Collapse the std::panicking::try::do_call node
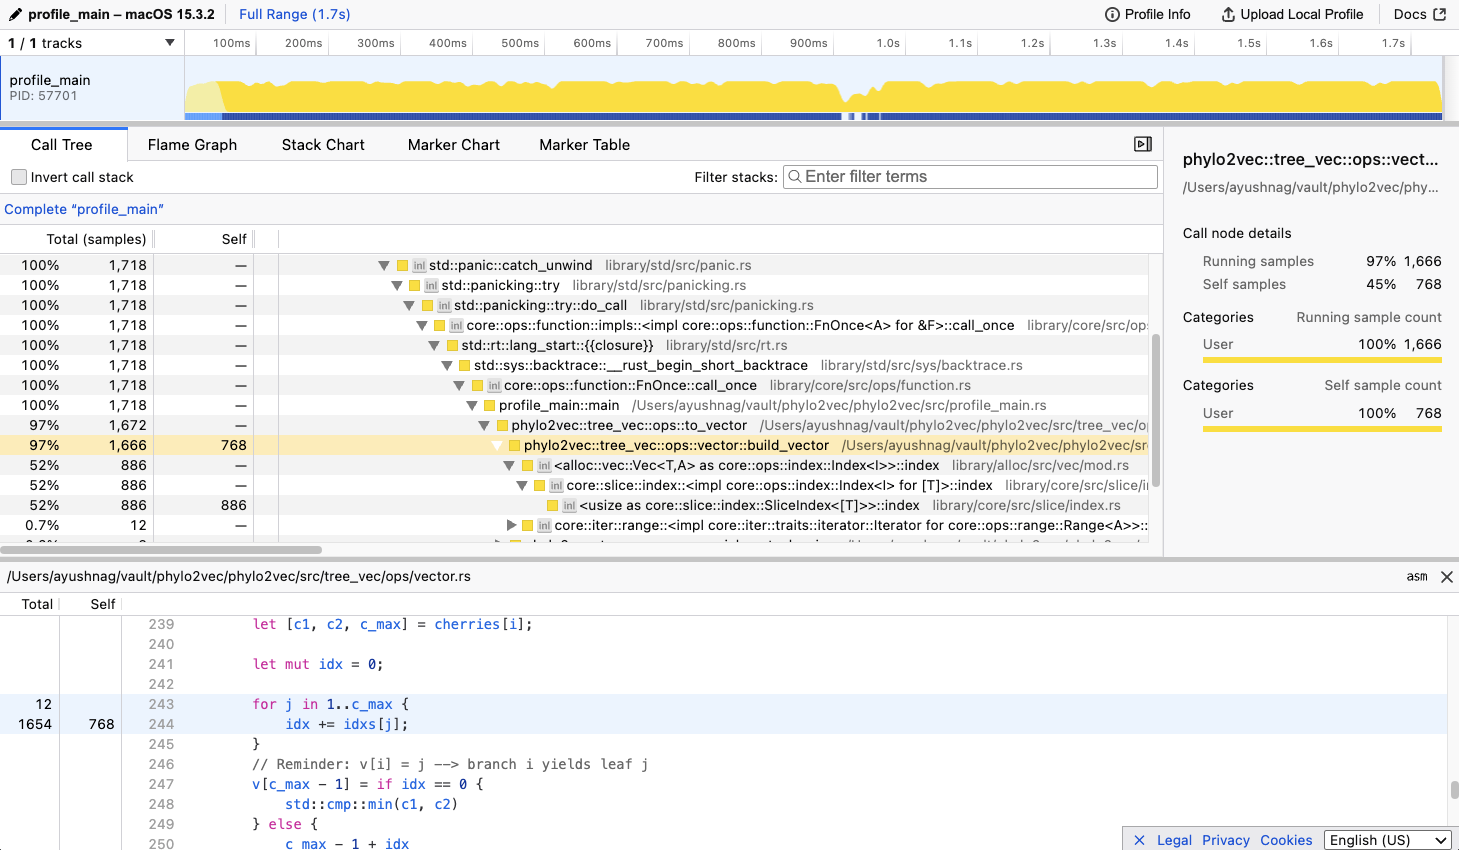 tap(409, 305)
